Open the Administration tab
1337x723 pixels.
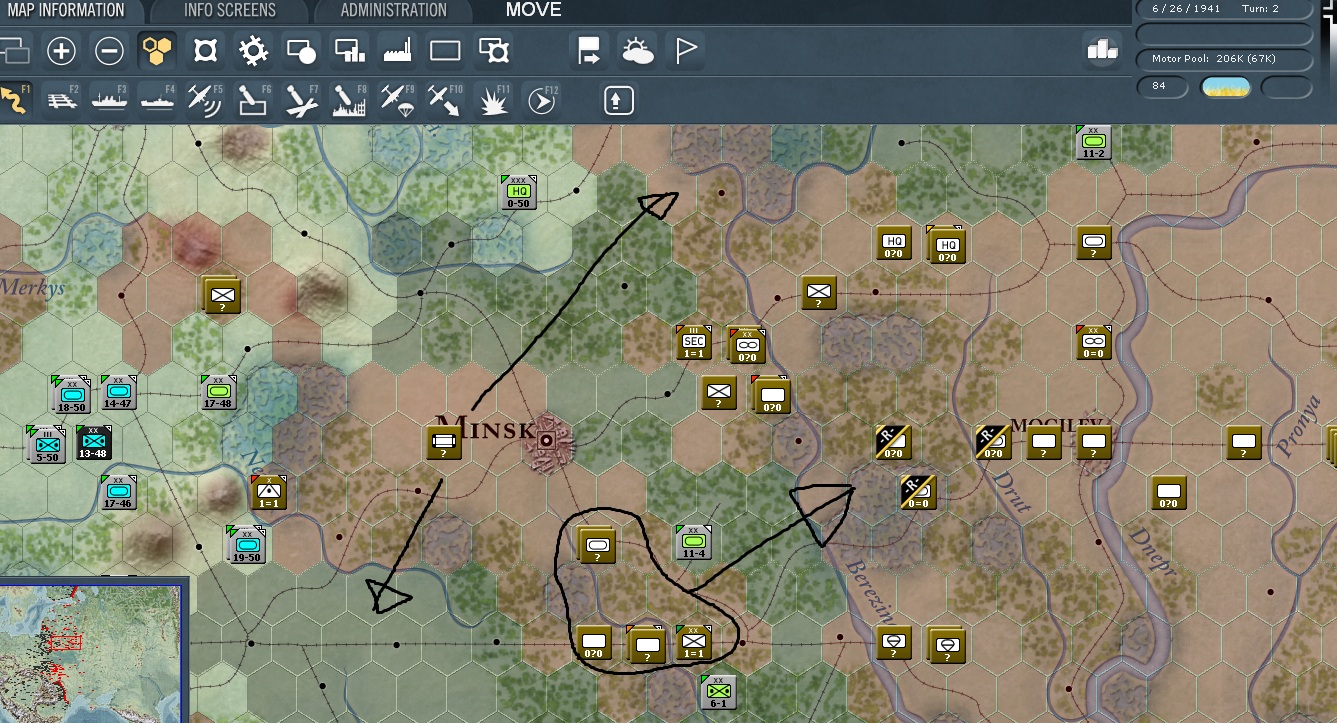[x=393, y=11]
